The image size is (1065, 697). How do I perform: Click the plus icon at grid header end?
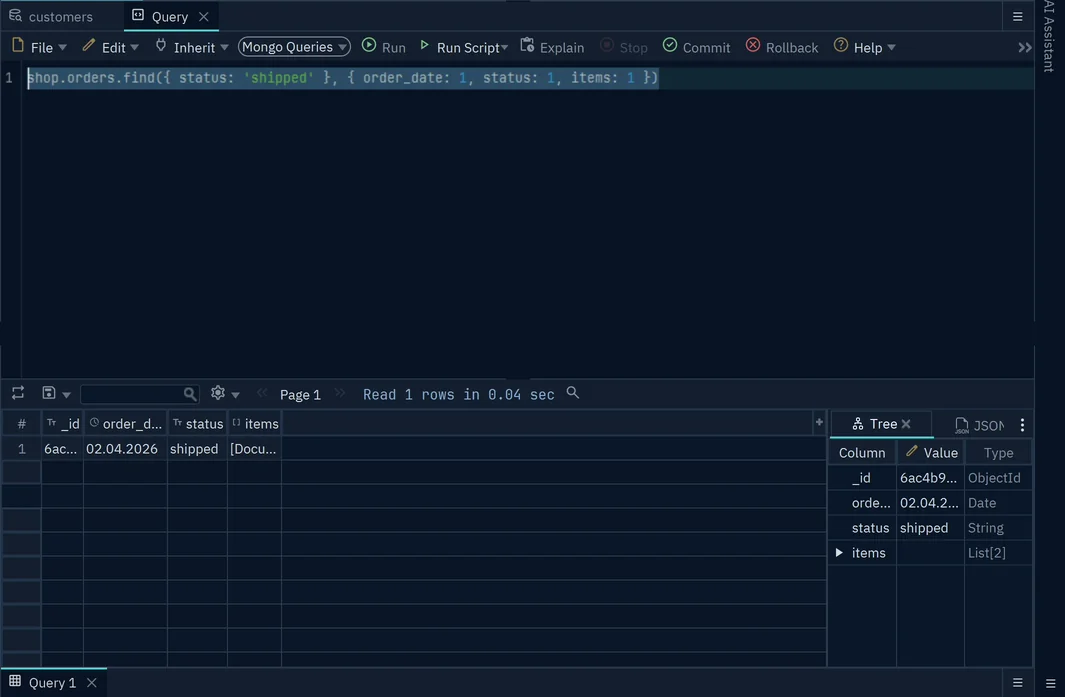point(819,423)
